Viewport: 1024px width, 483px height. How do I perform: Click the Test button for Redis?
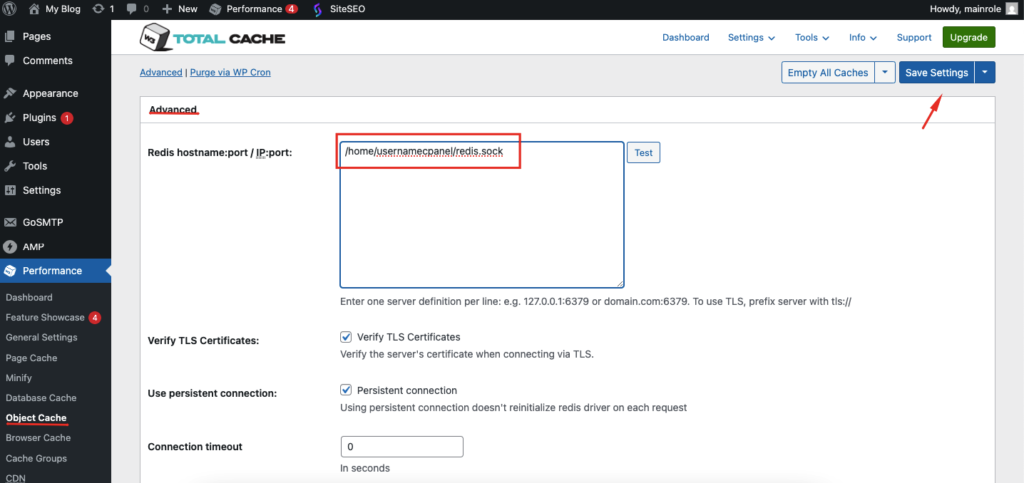[x=643, y=153]
